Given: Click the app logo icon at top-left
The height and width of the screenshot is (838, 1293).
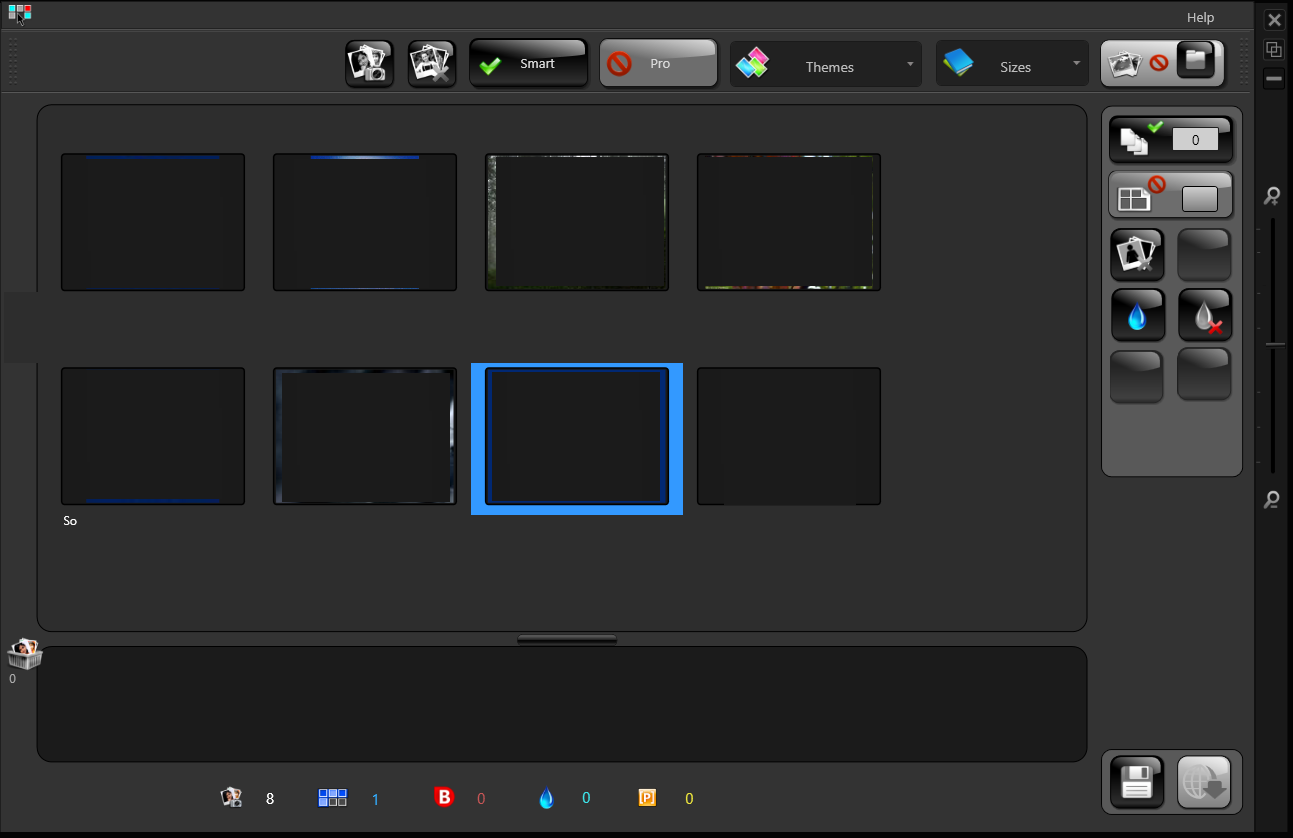Looking at the screenshot, I should 19,13.
